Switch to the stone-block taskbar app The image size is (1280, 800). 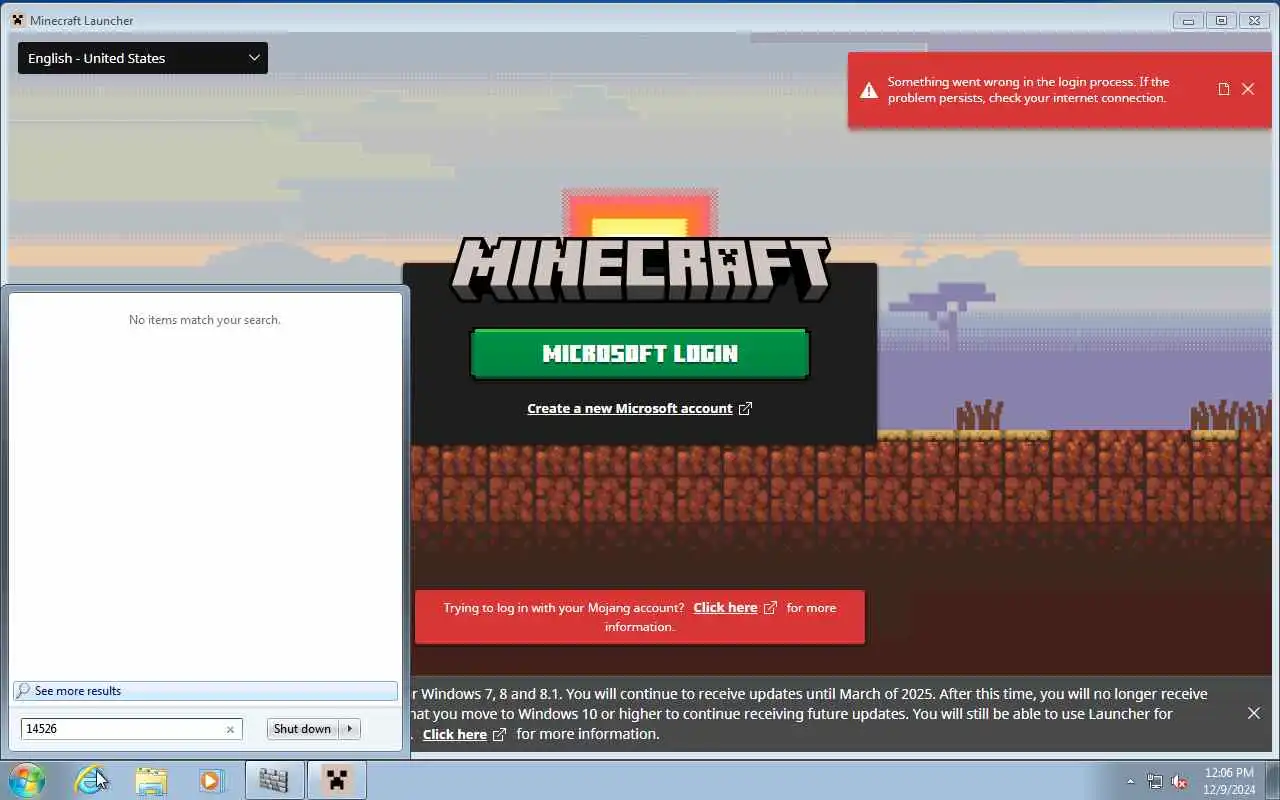(x=274, y=780)
